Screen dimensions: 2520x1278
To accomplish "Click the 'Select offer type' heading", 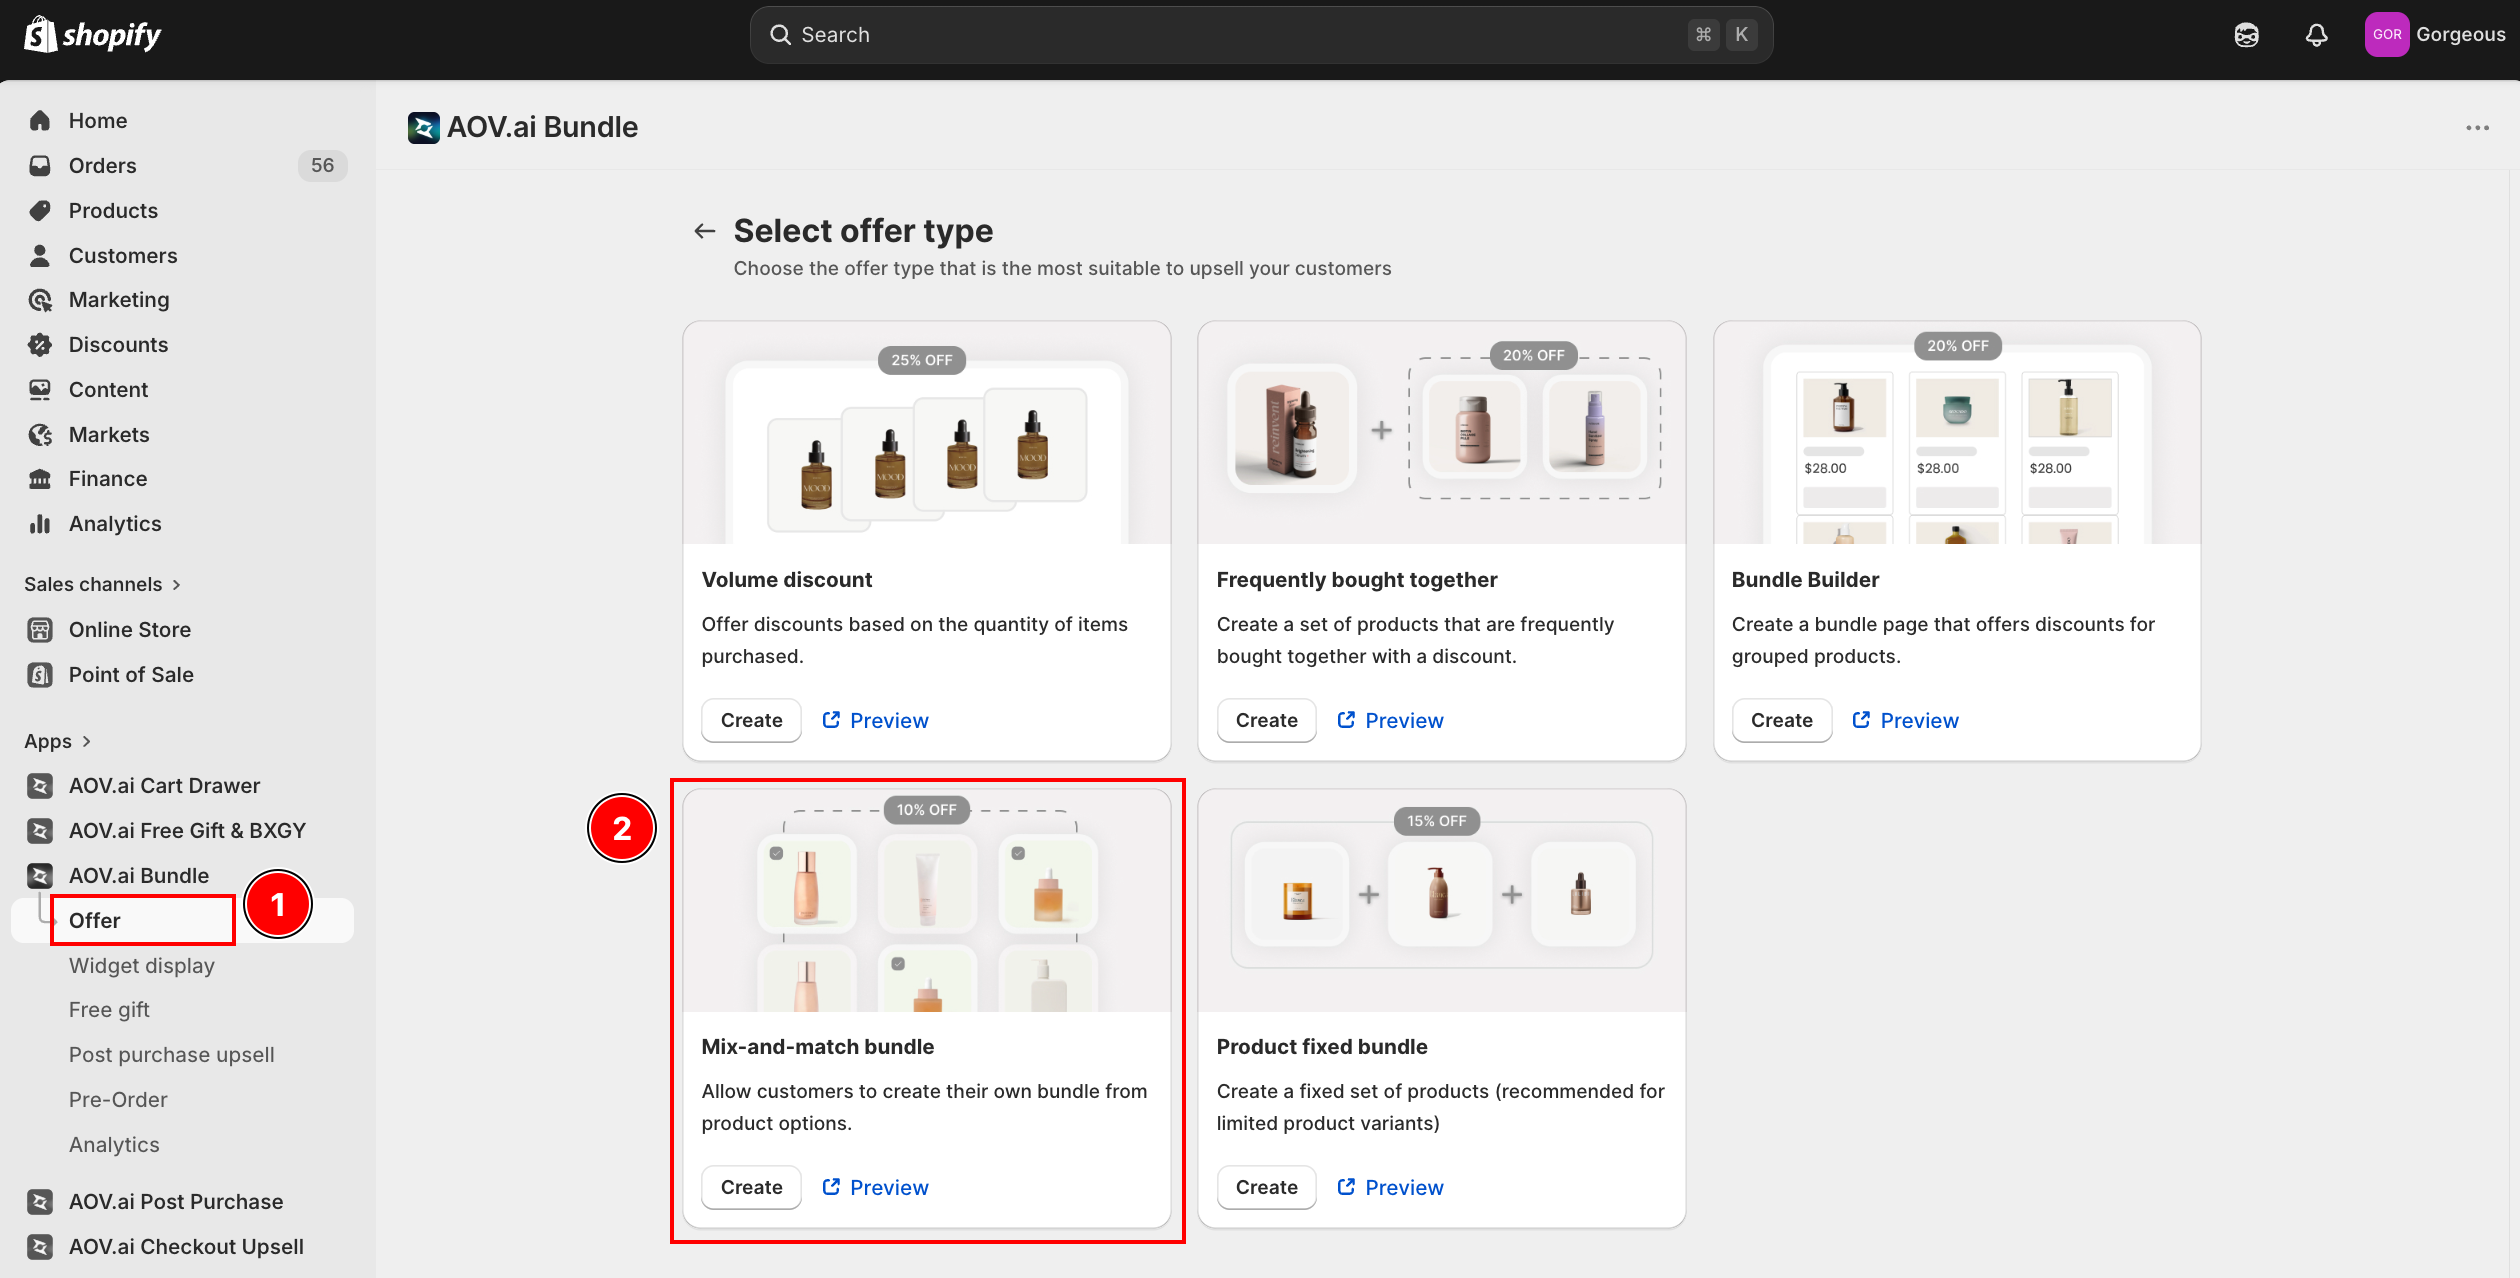I will coord(863,231).
